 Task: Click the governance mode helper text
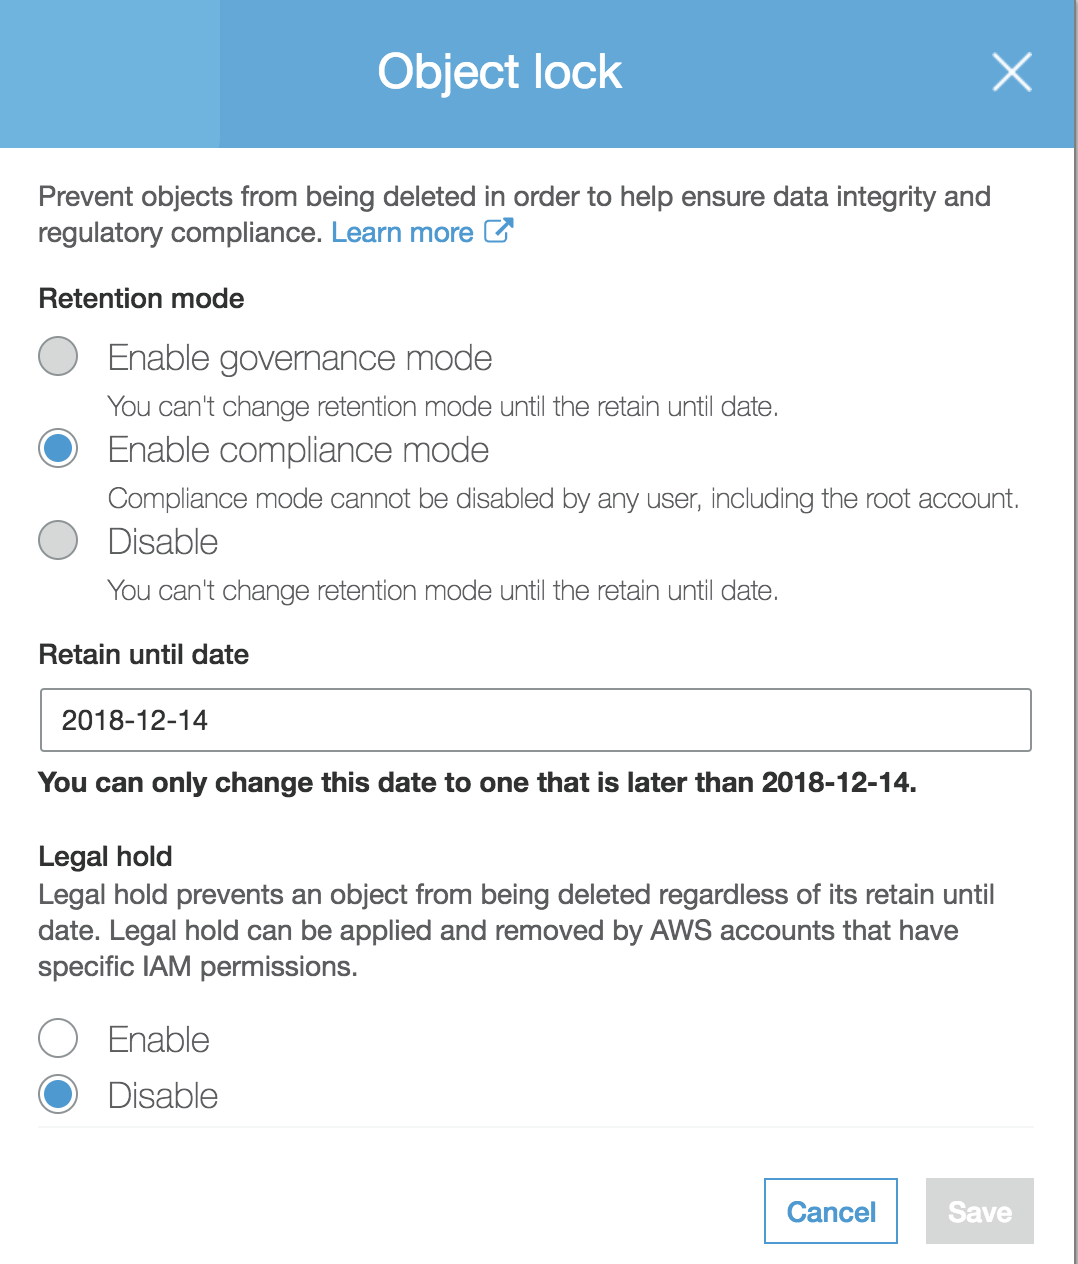(x=446, y=406)
